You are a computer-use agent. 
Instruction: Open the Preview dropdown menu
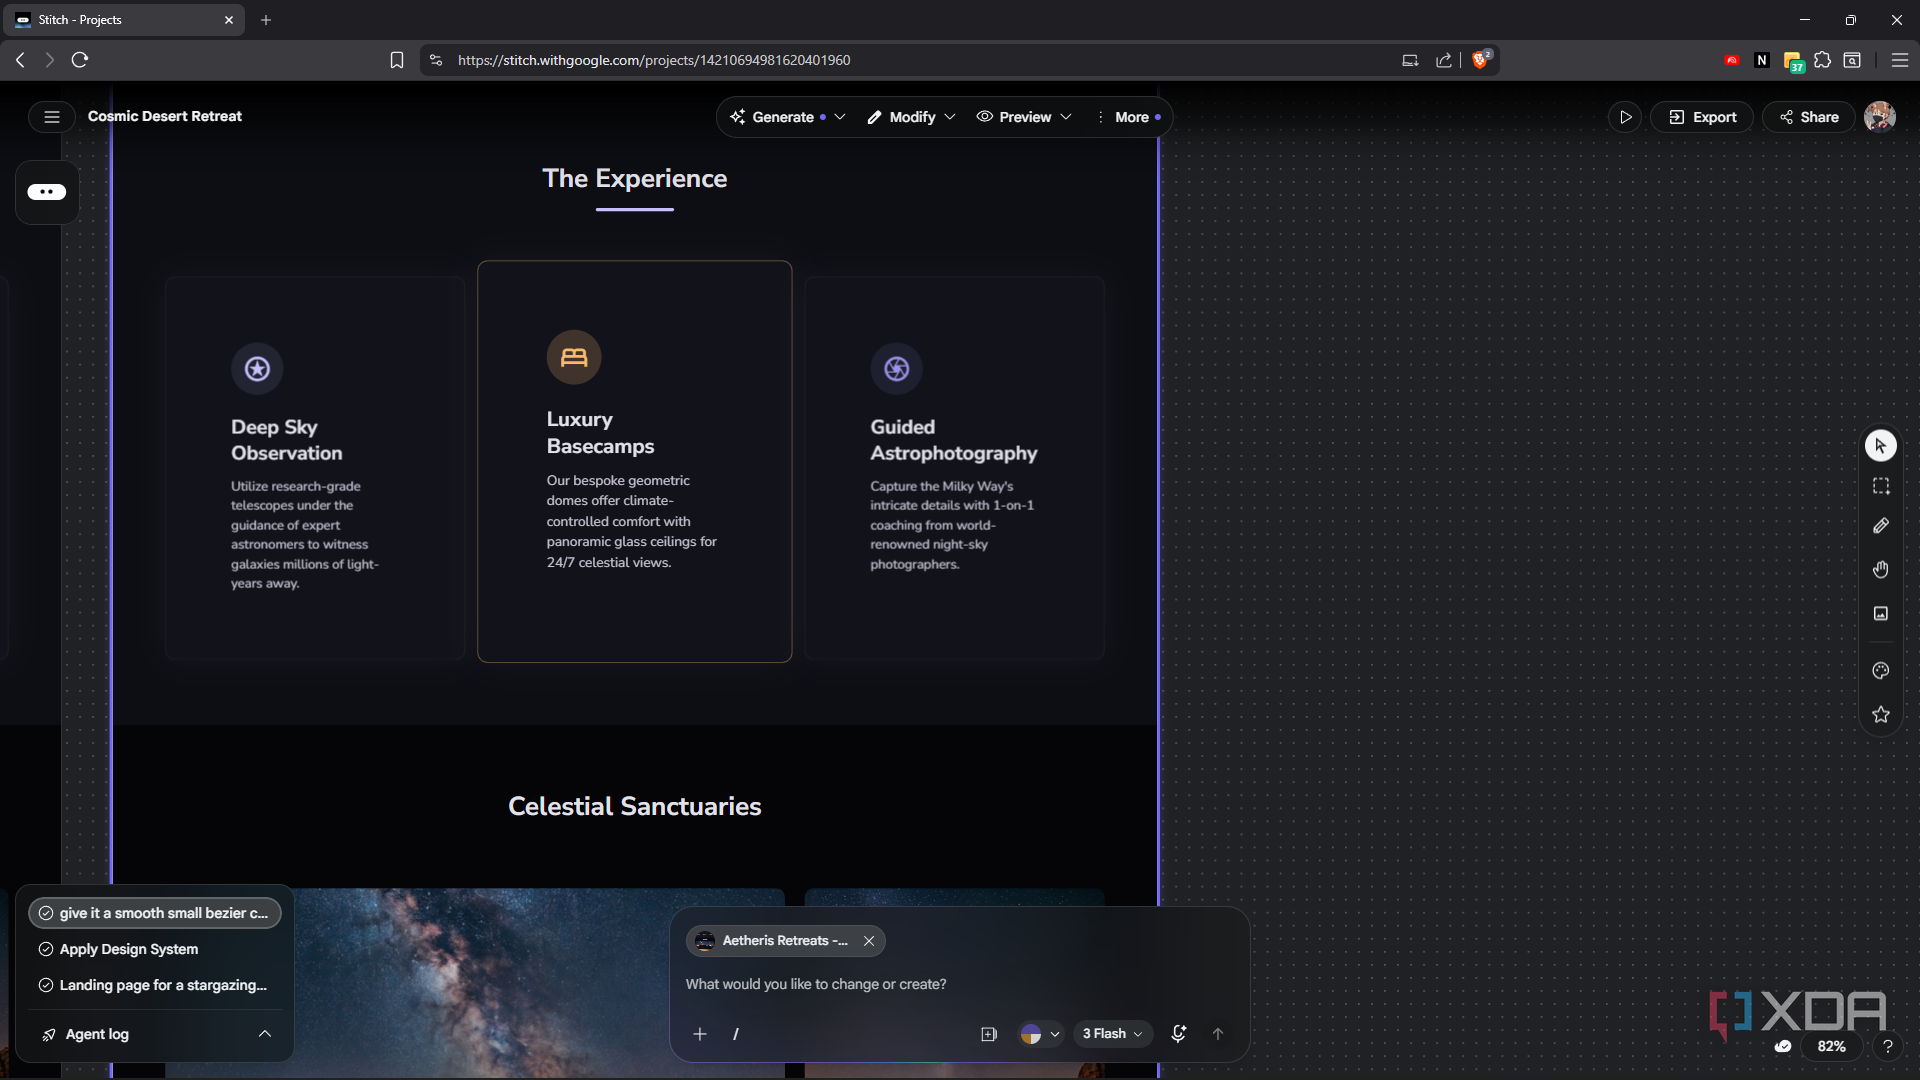pos(1024,117)
